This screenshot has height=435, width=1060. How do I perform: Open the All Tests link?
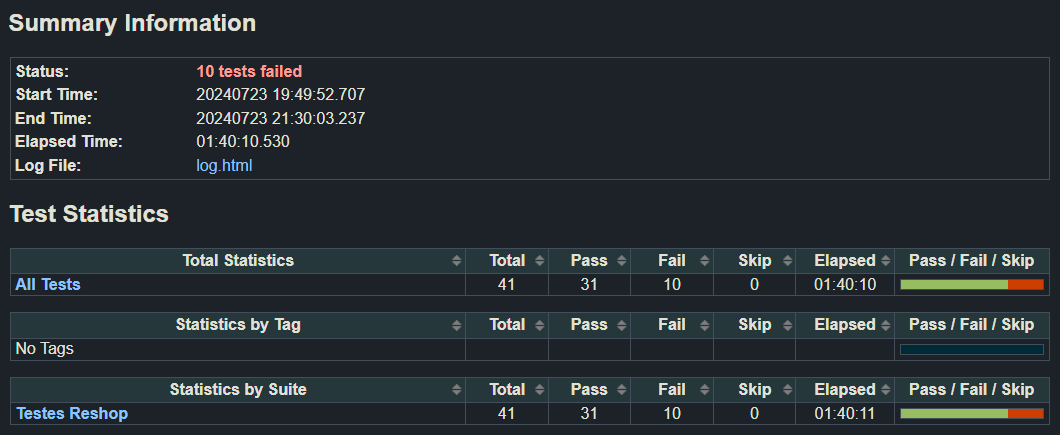click(48, 285)
